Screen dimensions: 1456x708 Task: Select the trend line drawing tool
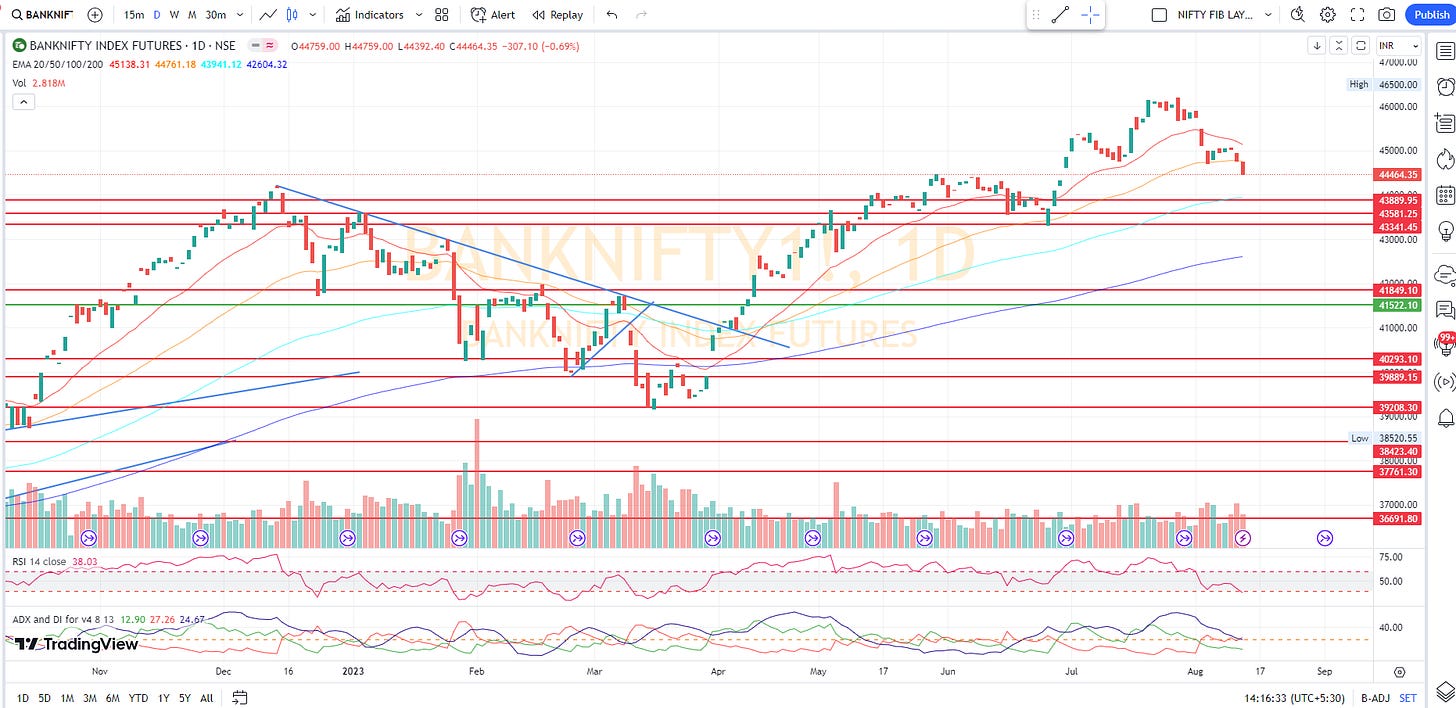(1061, 15)
